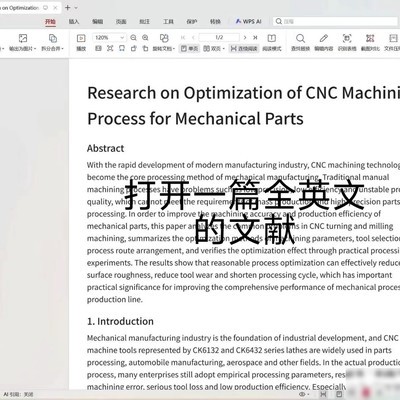
Task: Click the page number field showing 1/2
Action: coord(219,37)
